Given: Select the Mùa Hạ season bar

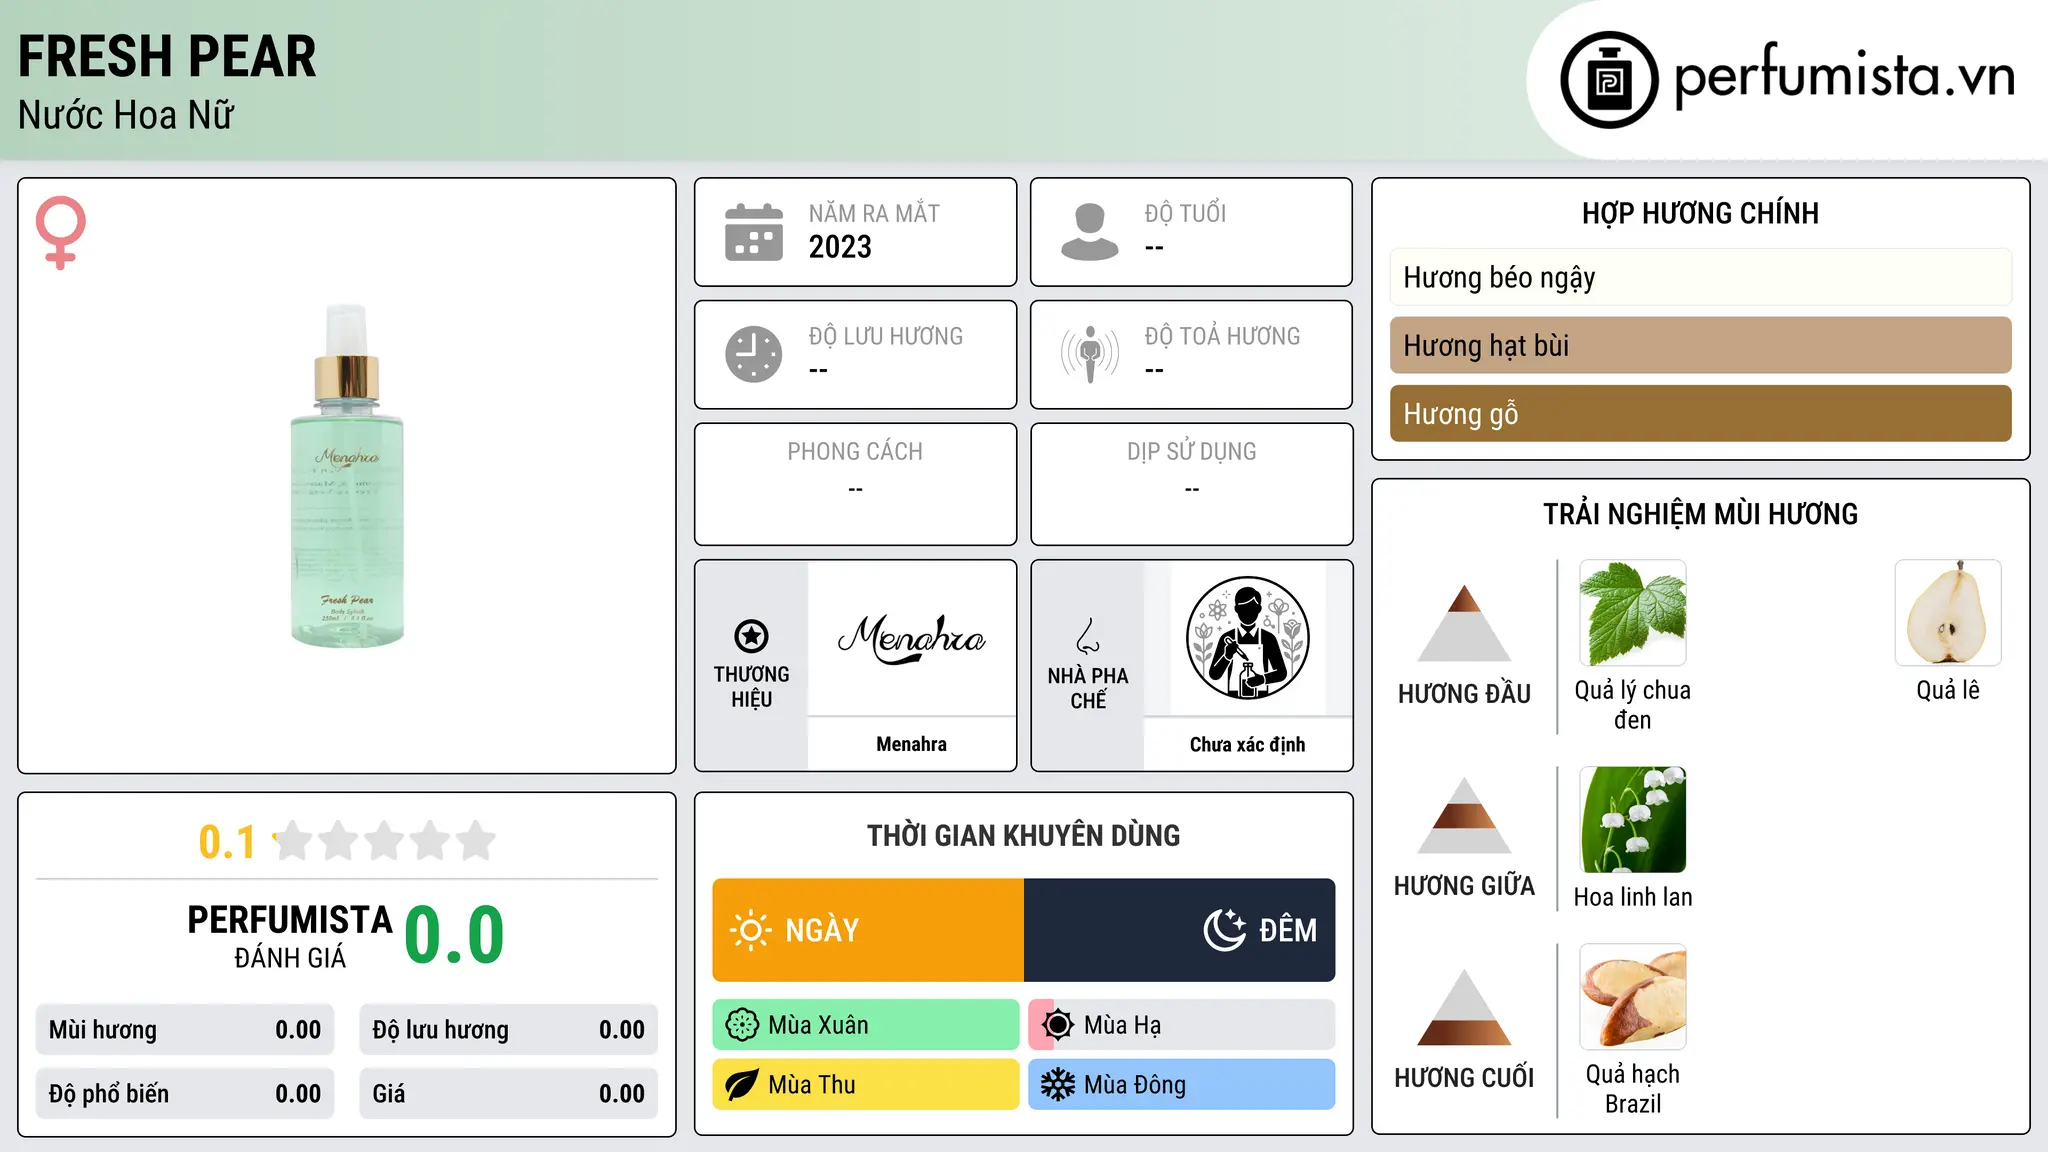Looking at the screenshot, I should [1182, 1025].
